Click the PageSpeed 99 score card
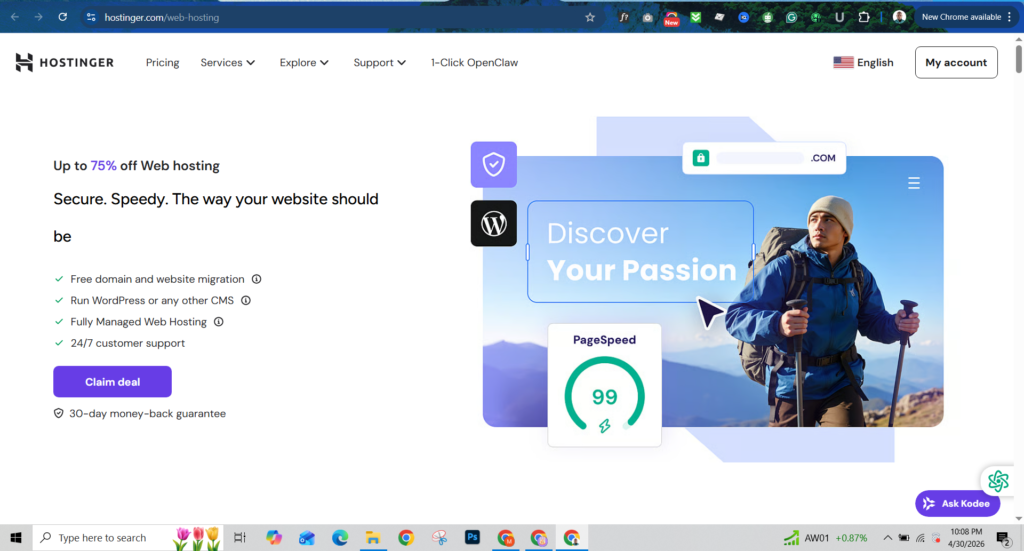Viewport: 1024px width, 551px height. (604, 385)
